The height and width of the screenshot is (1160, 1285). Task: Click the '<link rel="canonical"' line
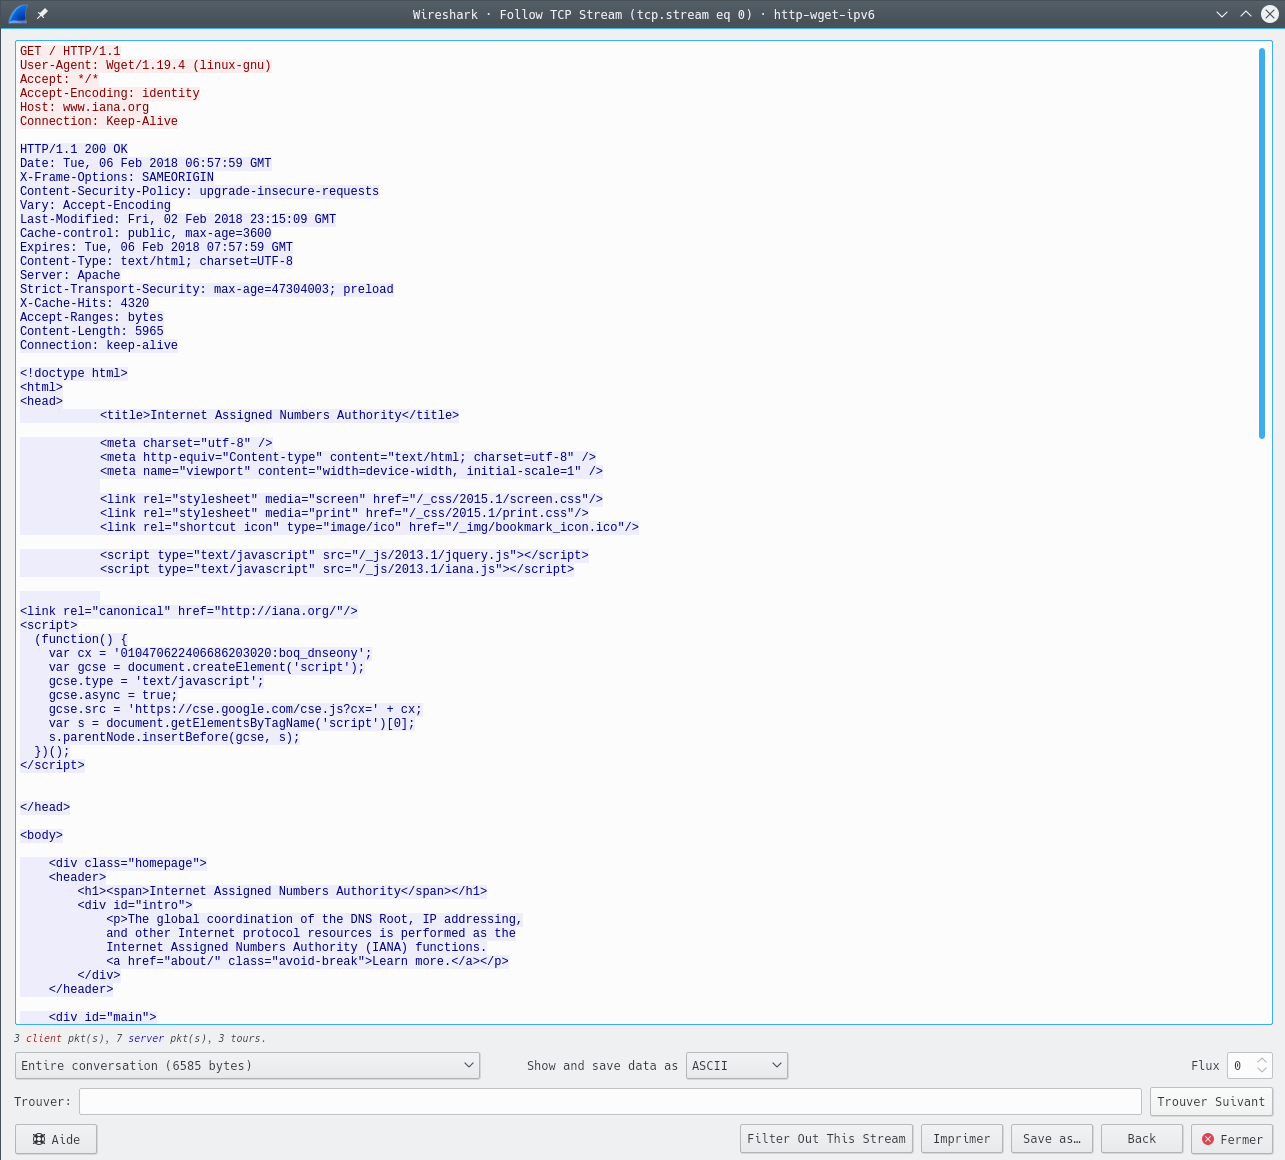coord(189,611)
